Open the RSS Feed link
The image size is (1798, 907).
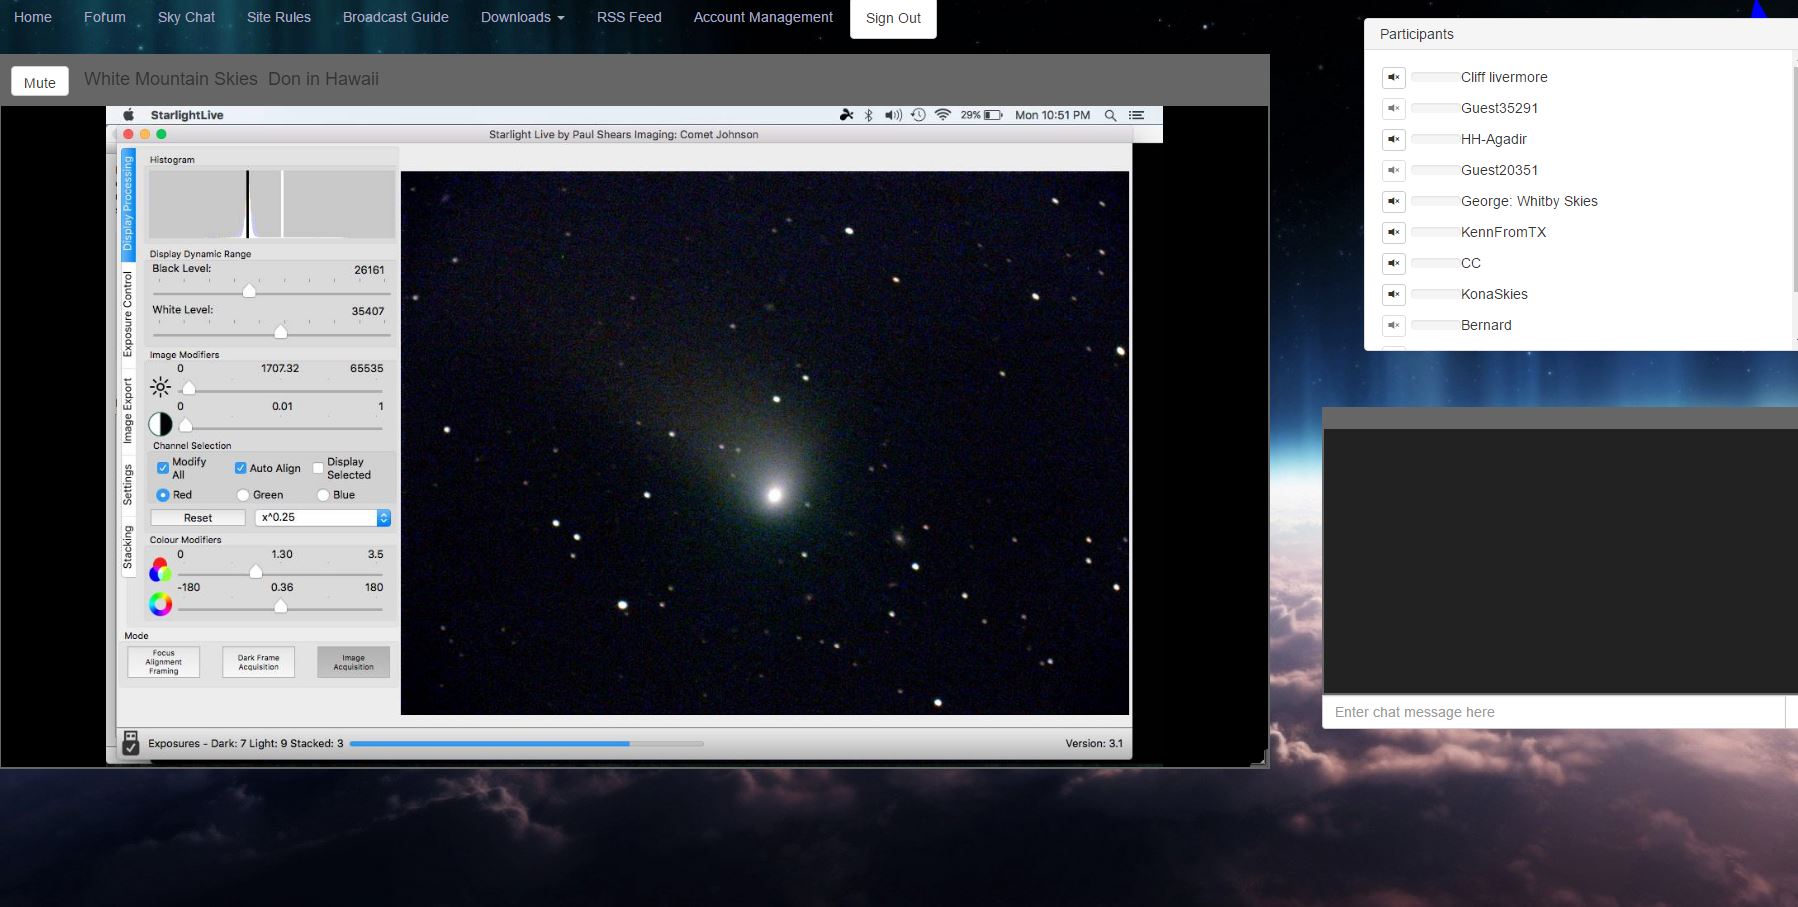pyautogui.click(x=629, y=17)
